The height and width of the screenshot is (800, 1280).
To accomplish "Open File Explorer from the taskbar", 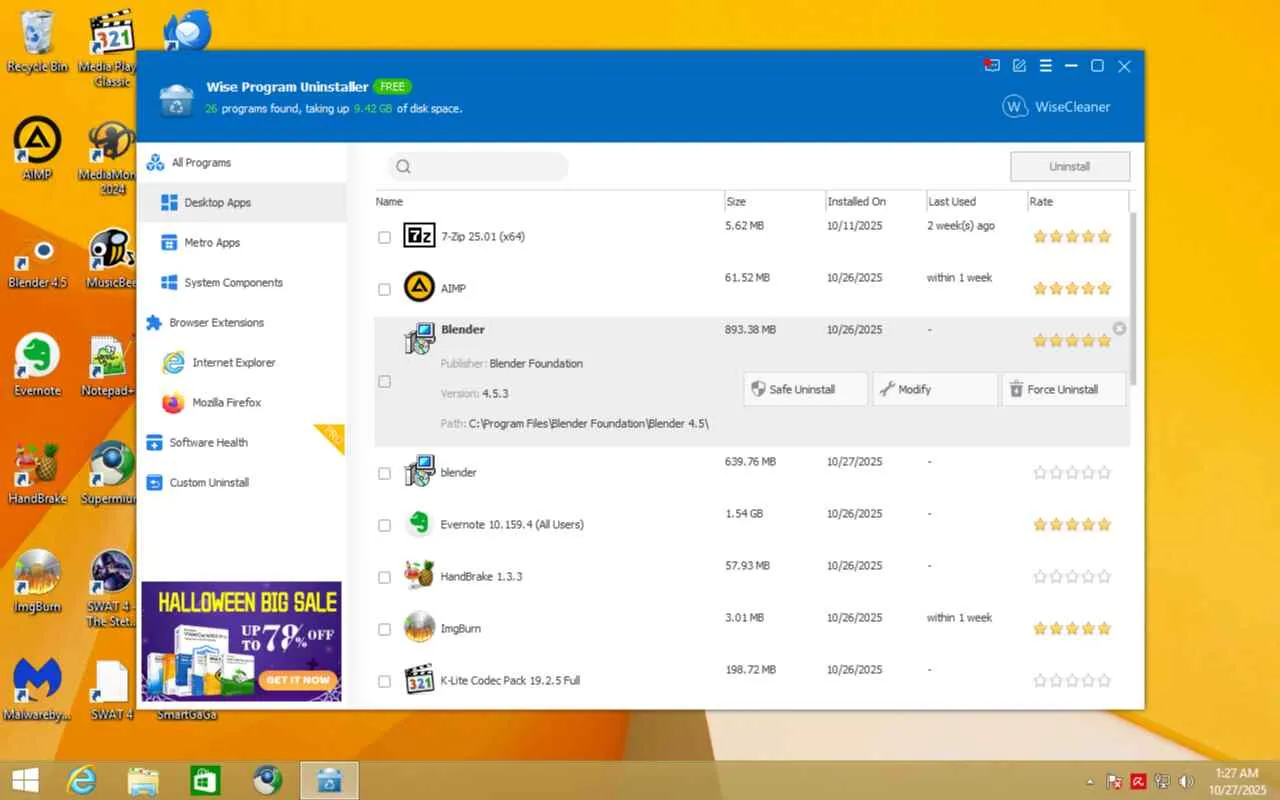I will [x=143, y=779].
